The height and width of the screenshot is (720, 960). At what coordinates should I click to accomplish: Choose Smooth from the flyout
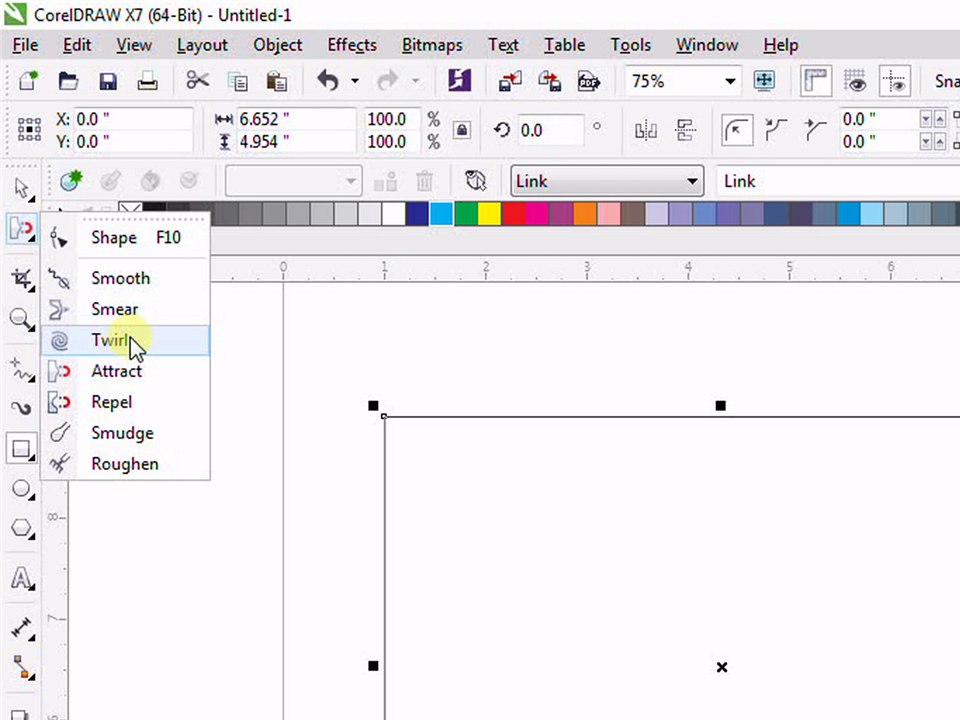[x=126, y=279]
